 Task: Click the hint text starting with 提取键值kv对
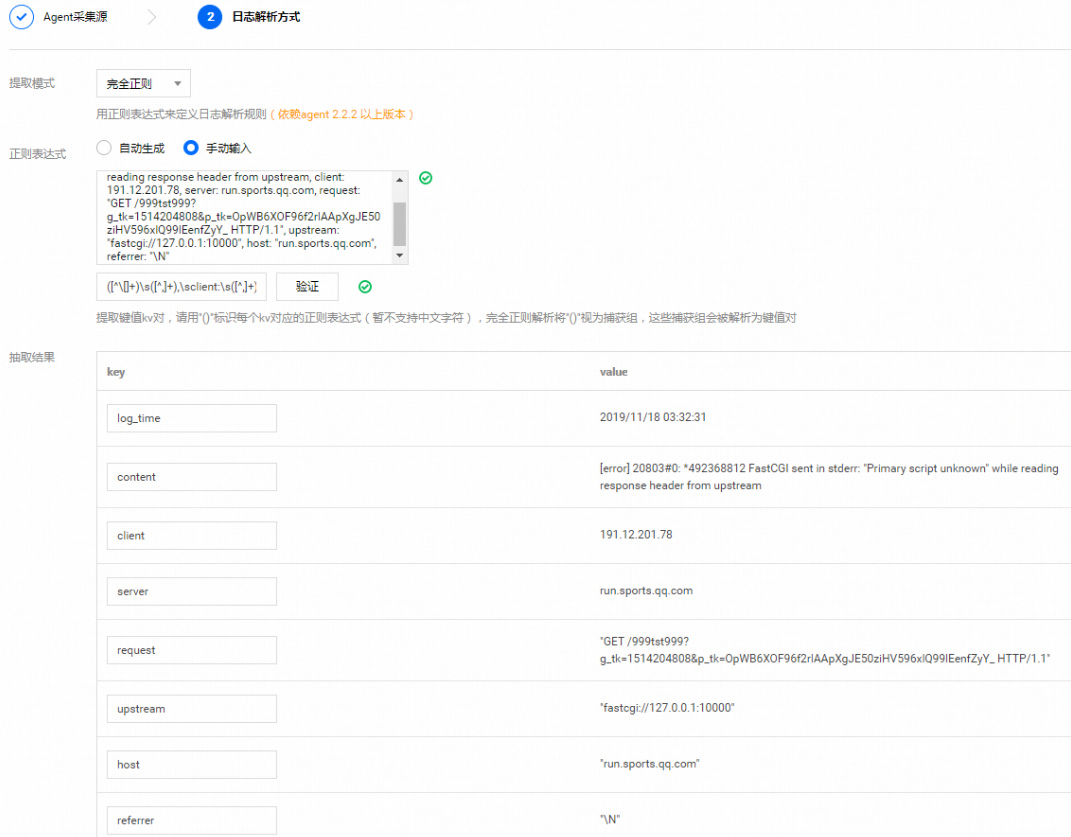point(446,318)
